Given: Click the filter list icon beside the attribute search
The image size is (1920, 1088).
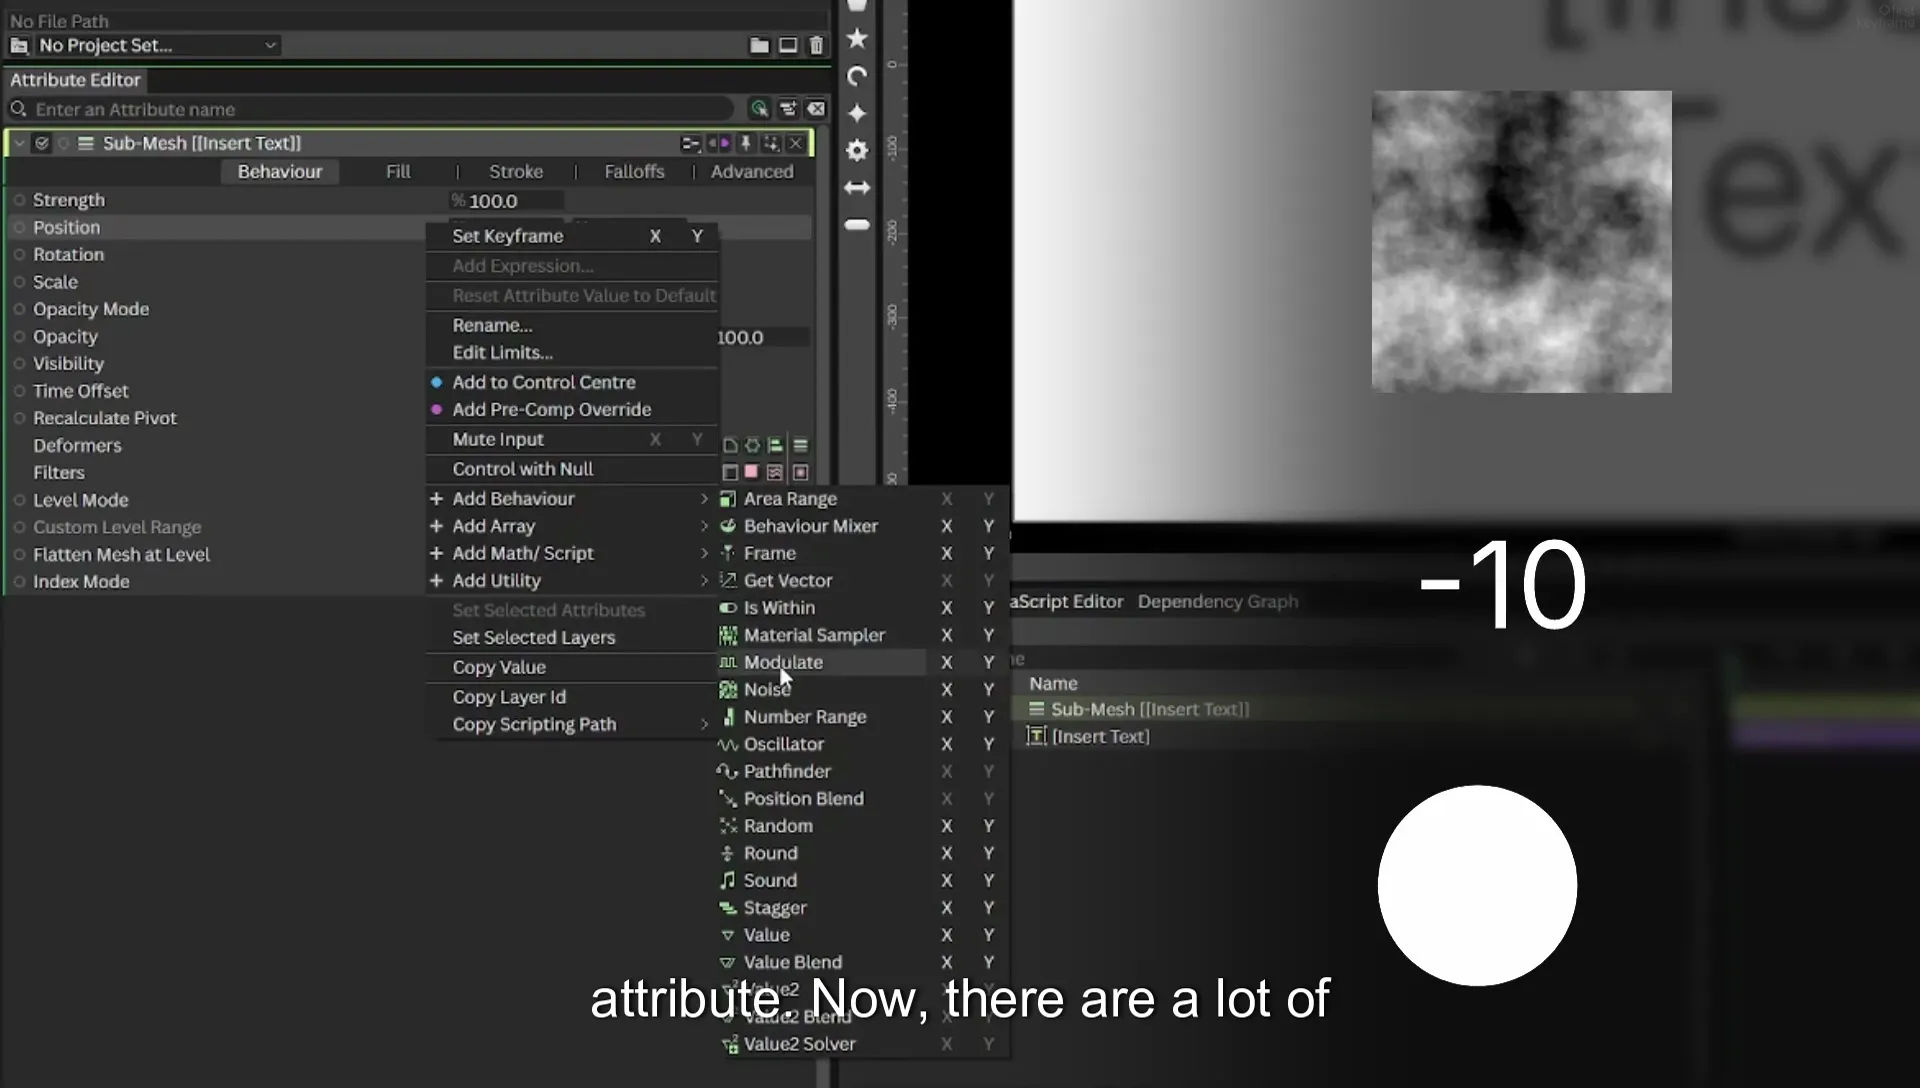Looking at the screenshot, I should pyautogui.click(x=788, y=109).
